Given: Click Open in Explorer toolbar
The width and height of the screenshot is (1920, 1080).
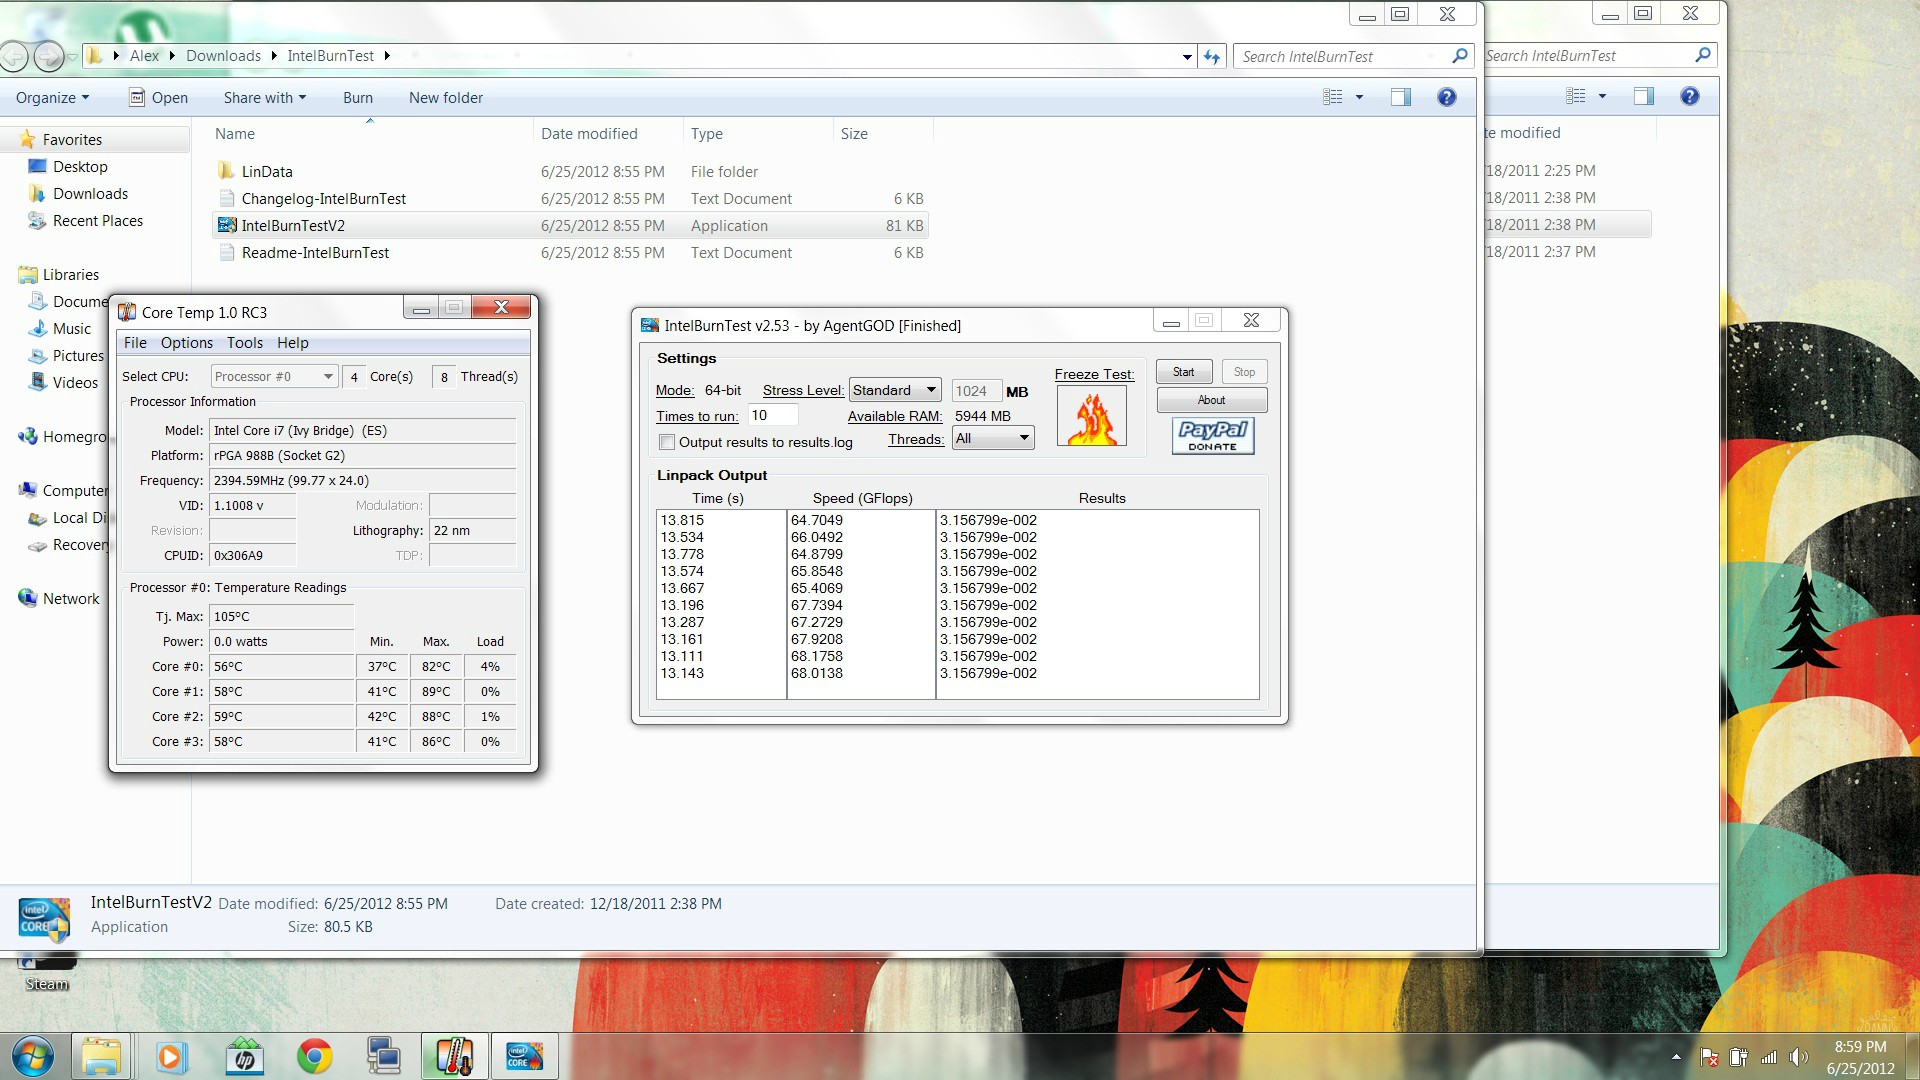Looking at the screenshot, I should coord(158,97).
